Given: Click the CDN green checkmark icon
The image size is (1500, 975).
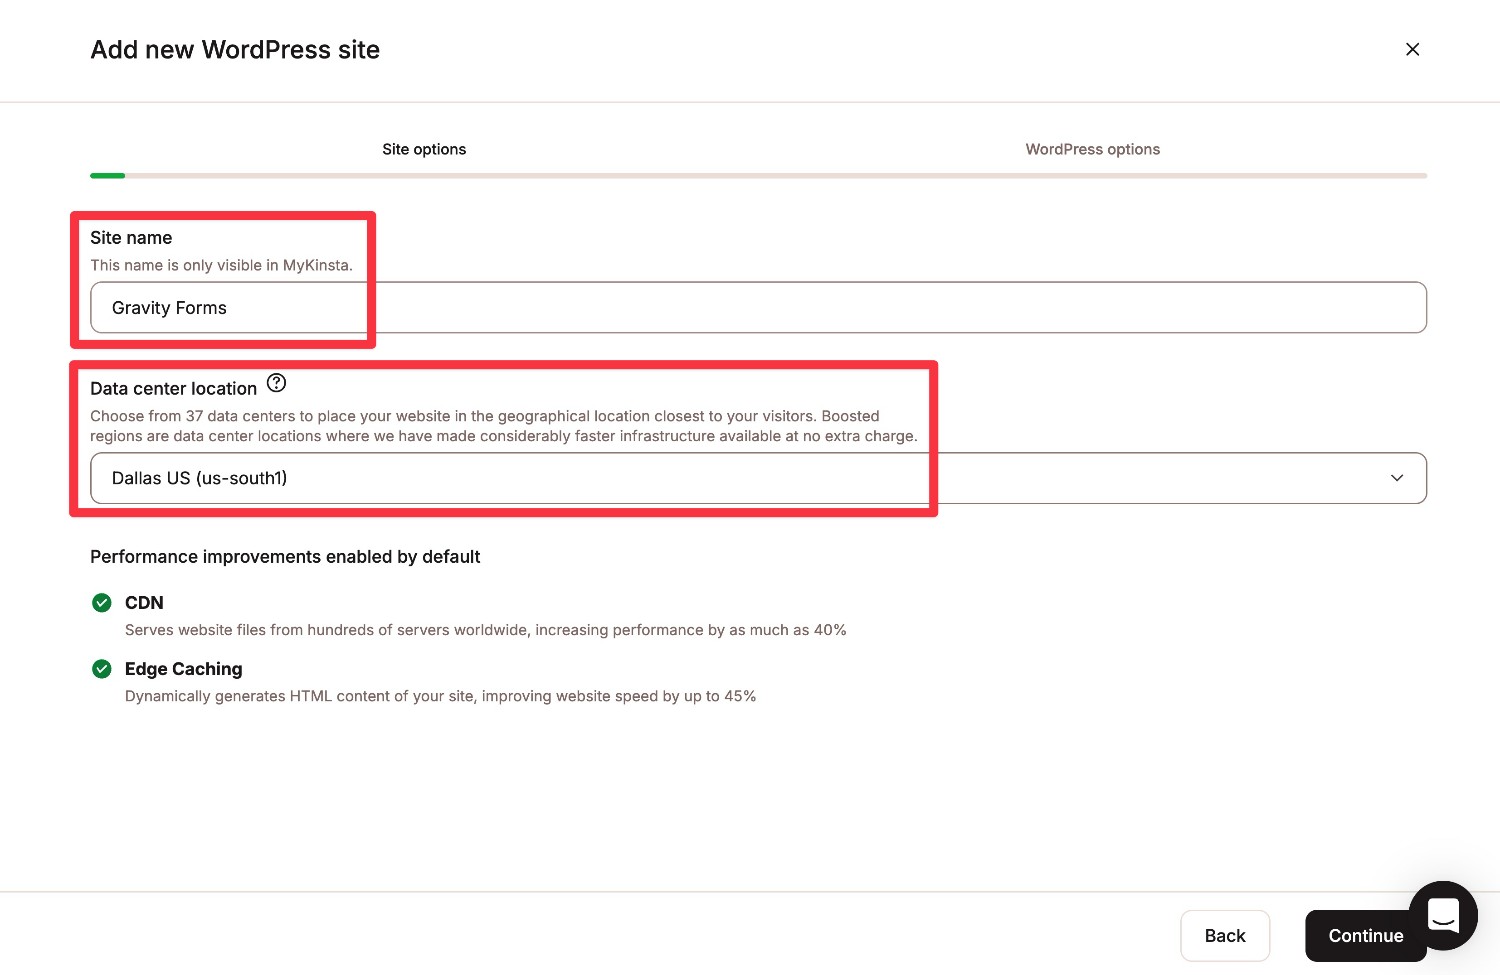Looking at the screenshot, I should pos(101,602).
